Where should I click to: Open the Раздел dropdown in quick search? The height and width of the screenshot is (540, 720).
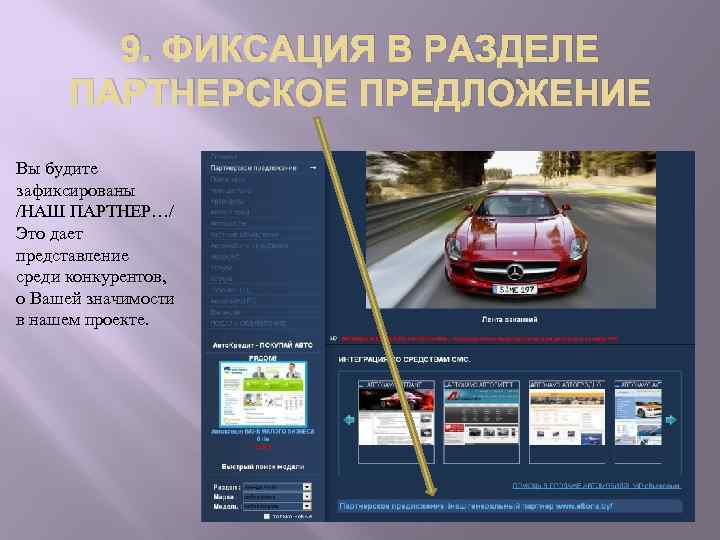[x=277, y=487]
